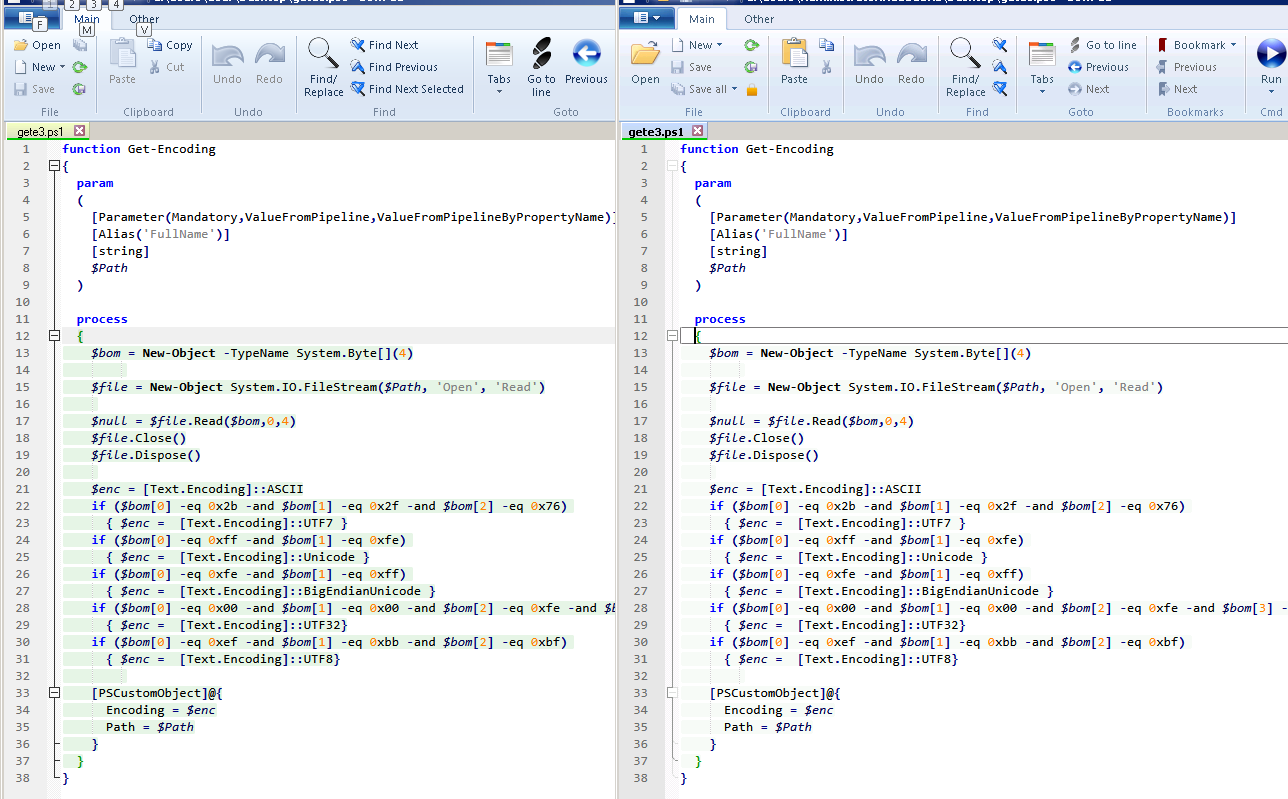Click the Find Next Selected command
The height and width of the screenshot is (799, 1288).
408,88
